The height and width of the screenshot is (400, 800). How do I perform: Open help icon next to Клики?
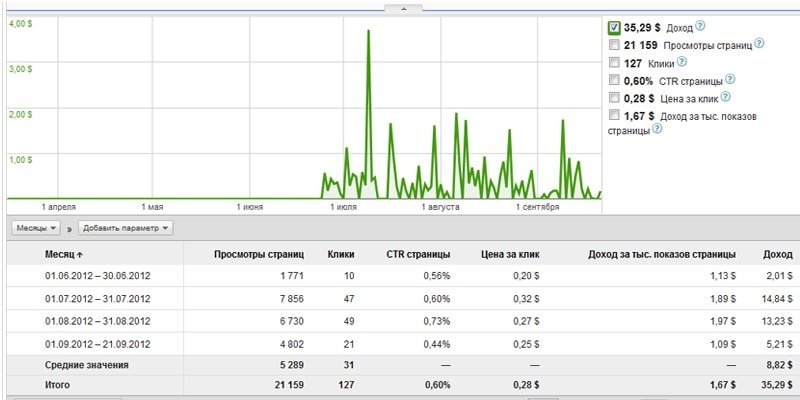pyautogui.click(x=682, y=62)
